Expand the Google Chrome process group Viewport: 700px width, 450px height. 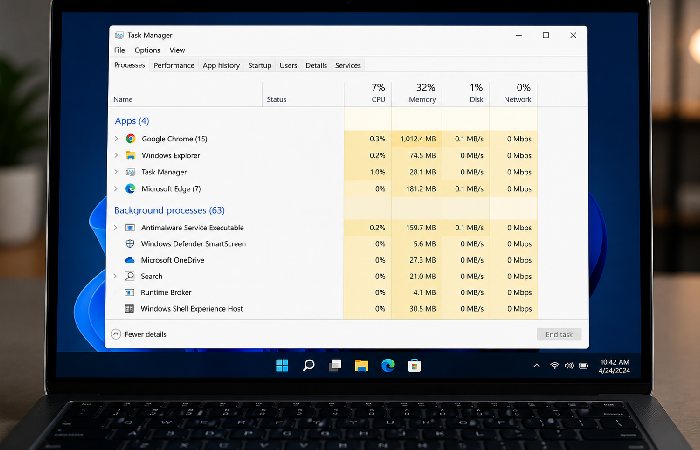point(116,138)
